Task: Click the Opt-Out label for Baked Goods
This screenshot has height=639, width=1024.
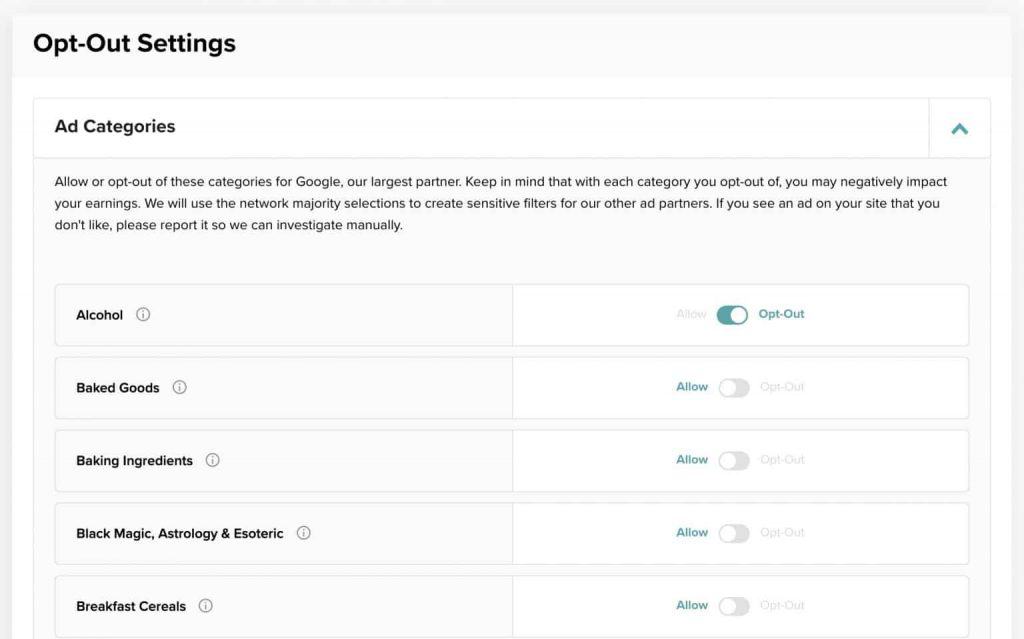Action: click(x=782, y=387)
